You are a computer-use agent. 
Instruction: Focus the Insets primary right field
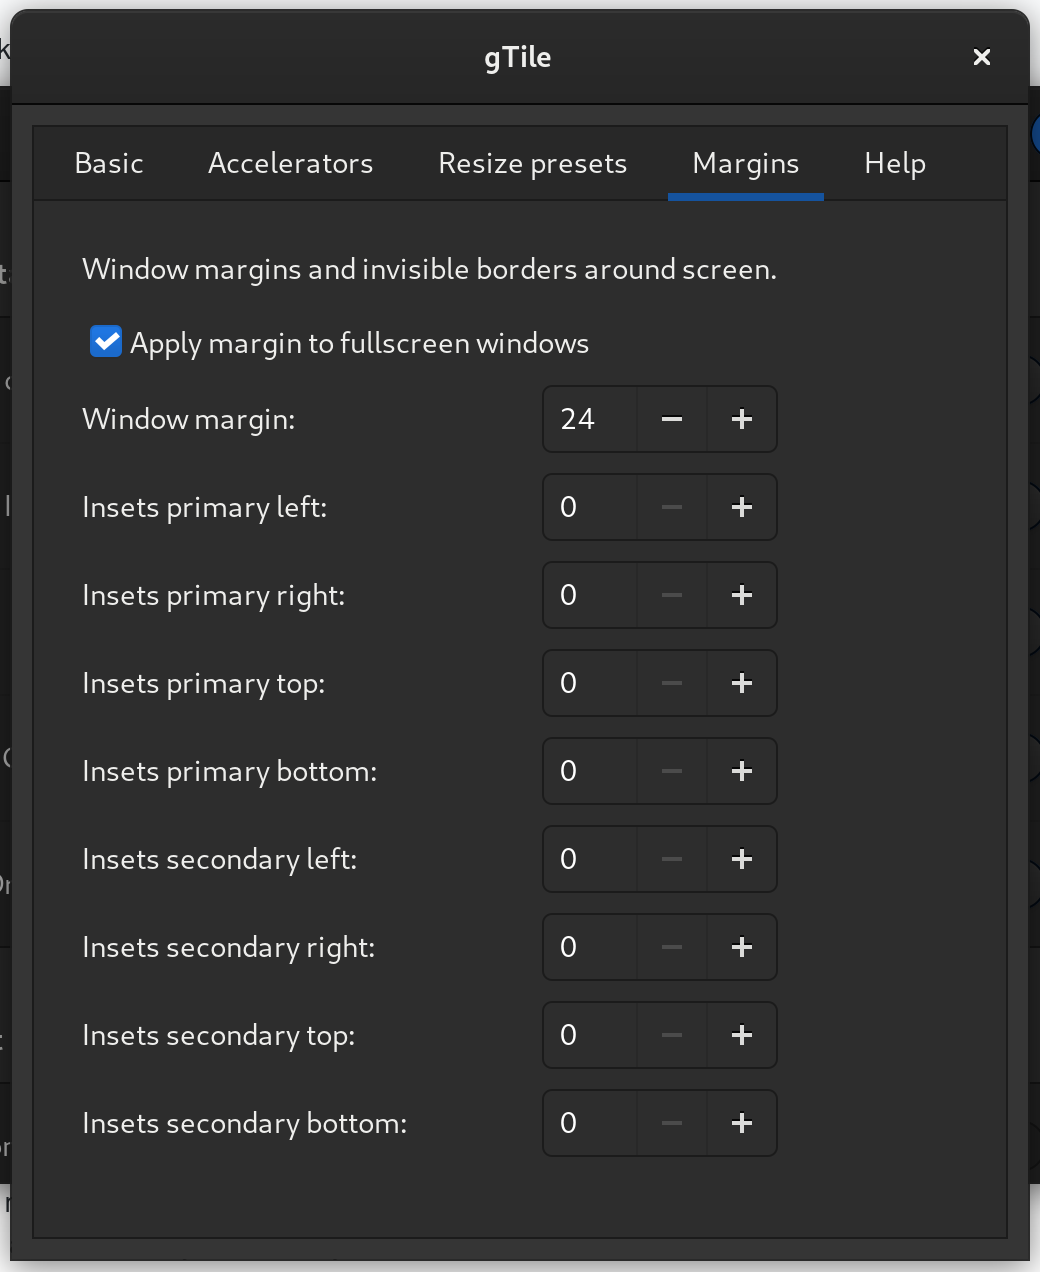(590, 595)
